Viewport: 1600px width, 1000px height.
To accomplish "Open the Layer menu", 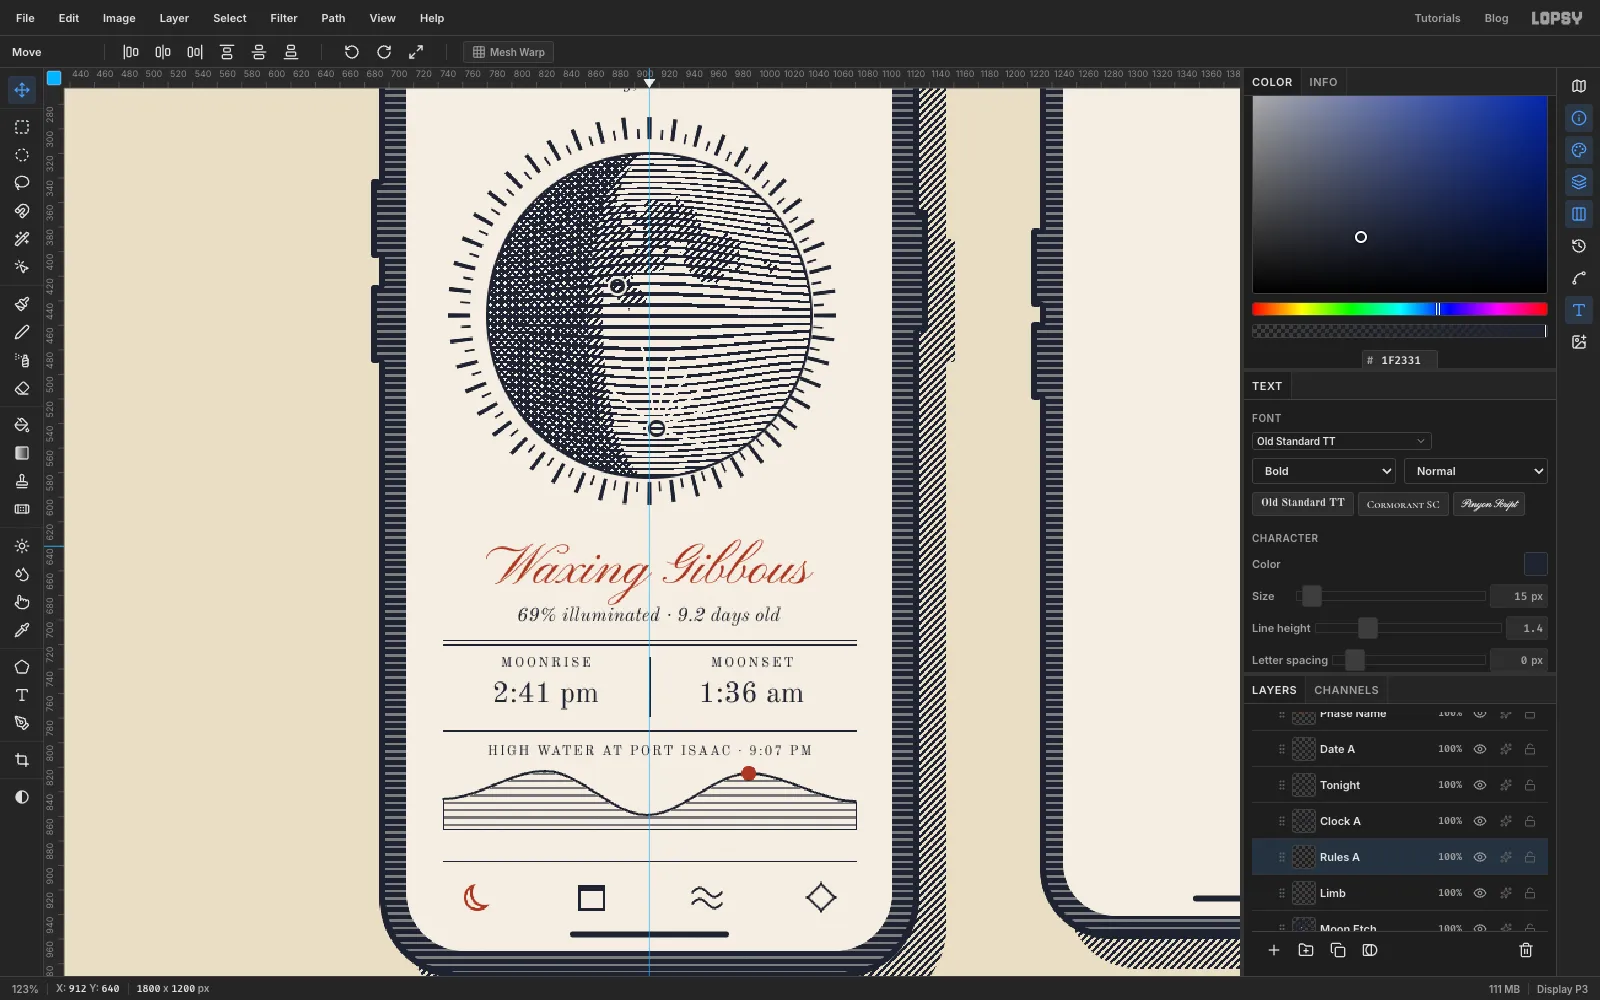I will [x=174, y=18].
